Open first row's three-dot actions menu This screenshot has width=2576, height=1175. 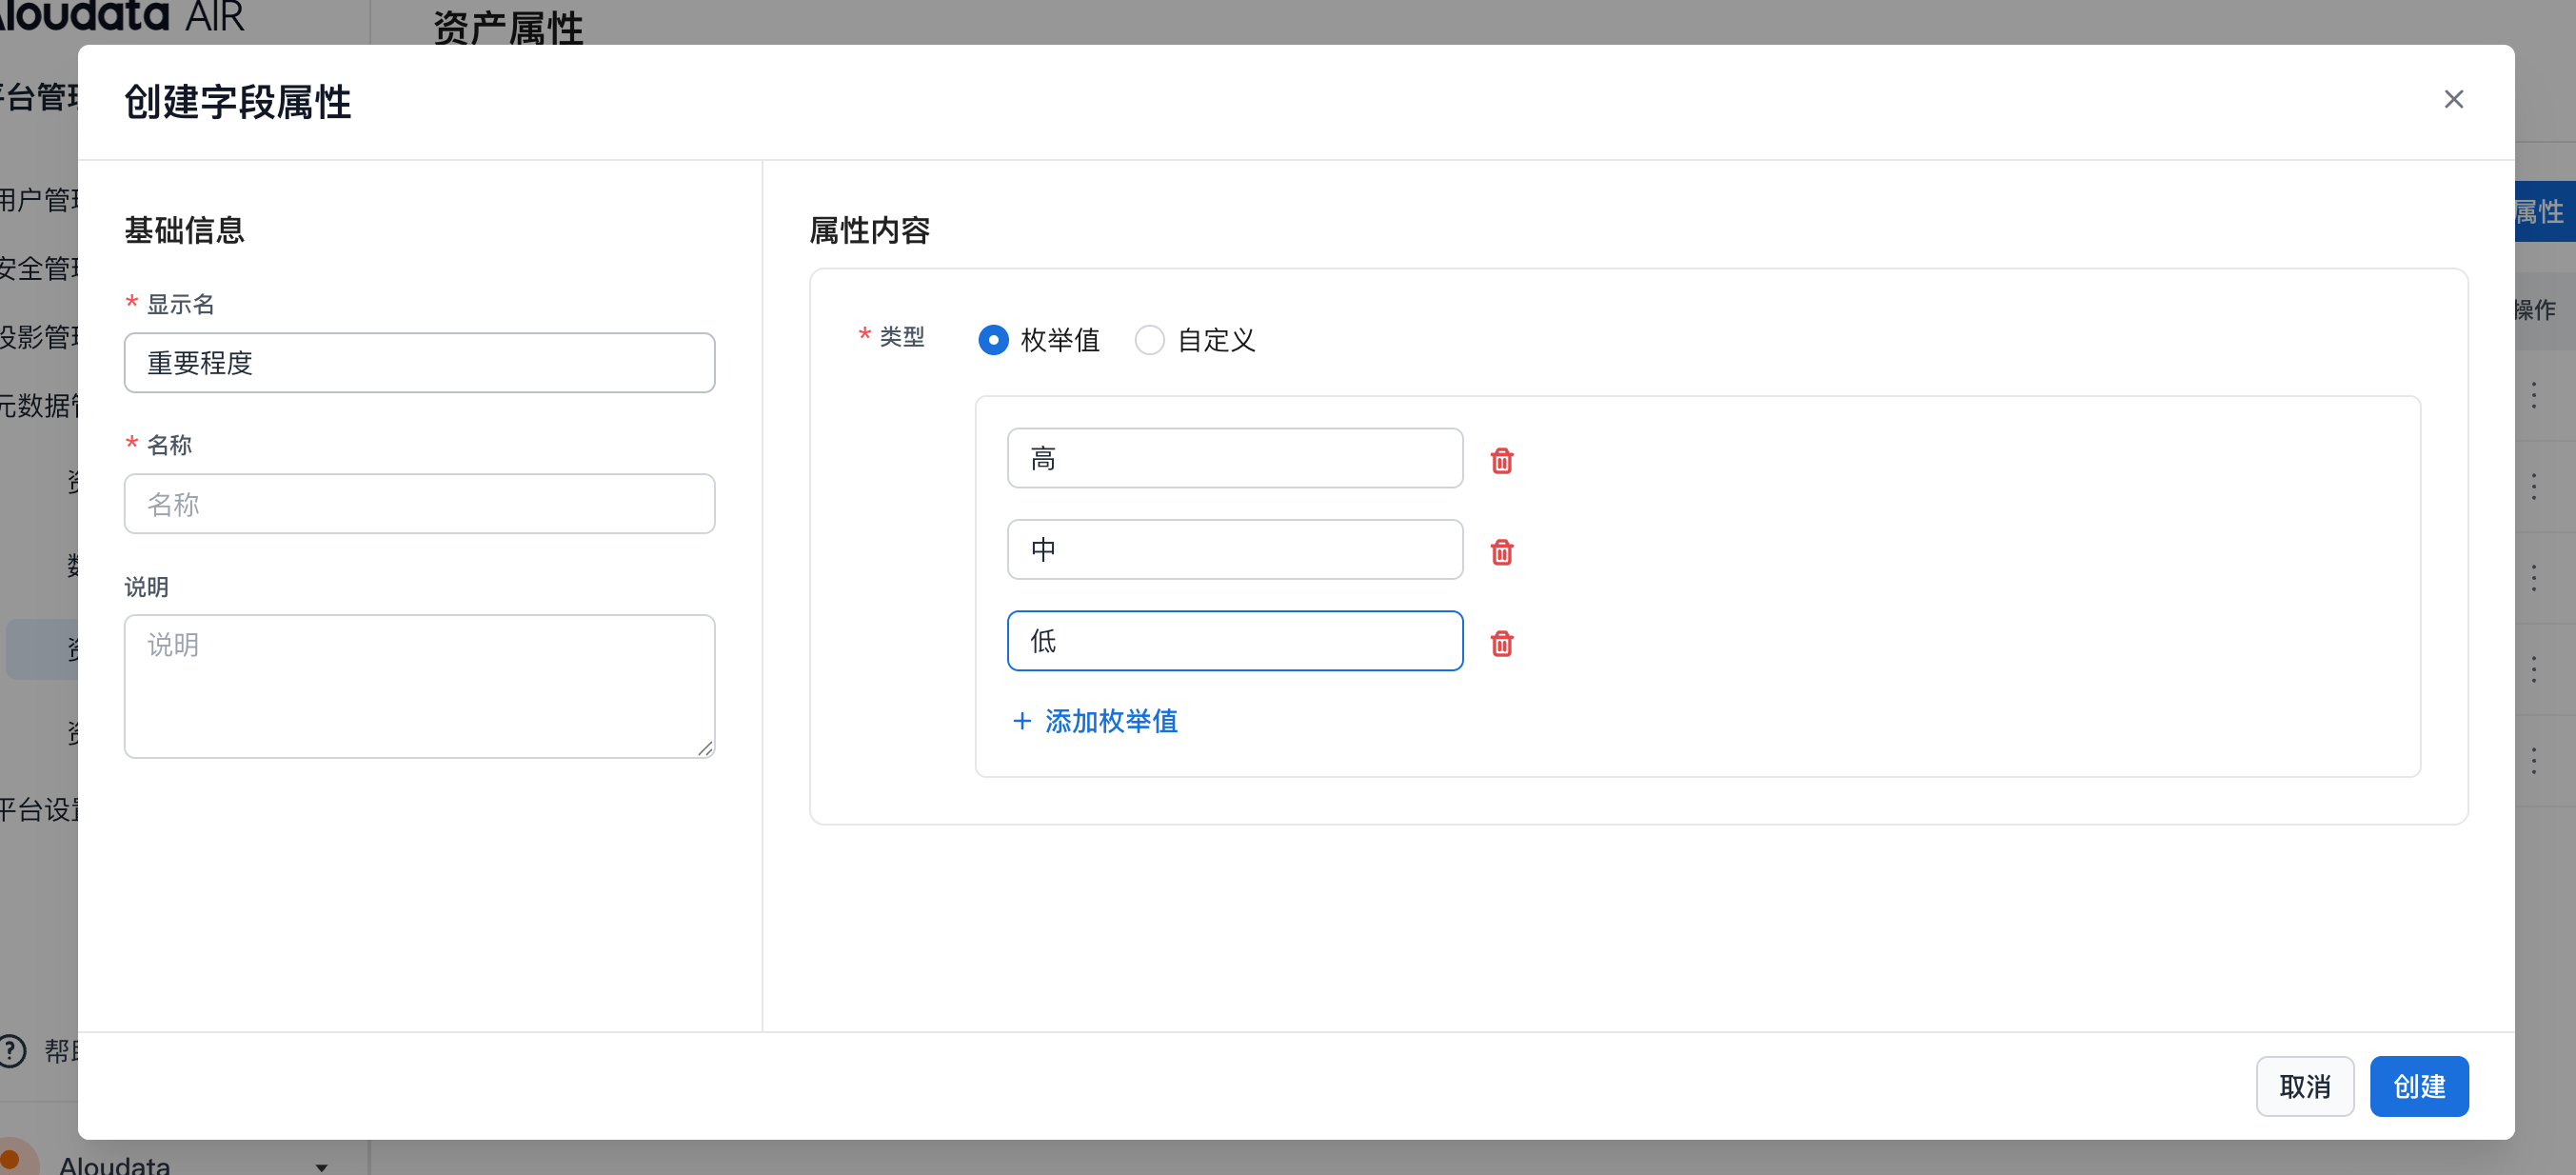click(x=2533, y=395)
